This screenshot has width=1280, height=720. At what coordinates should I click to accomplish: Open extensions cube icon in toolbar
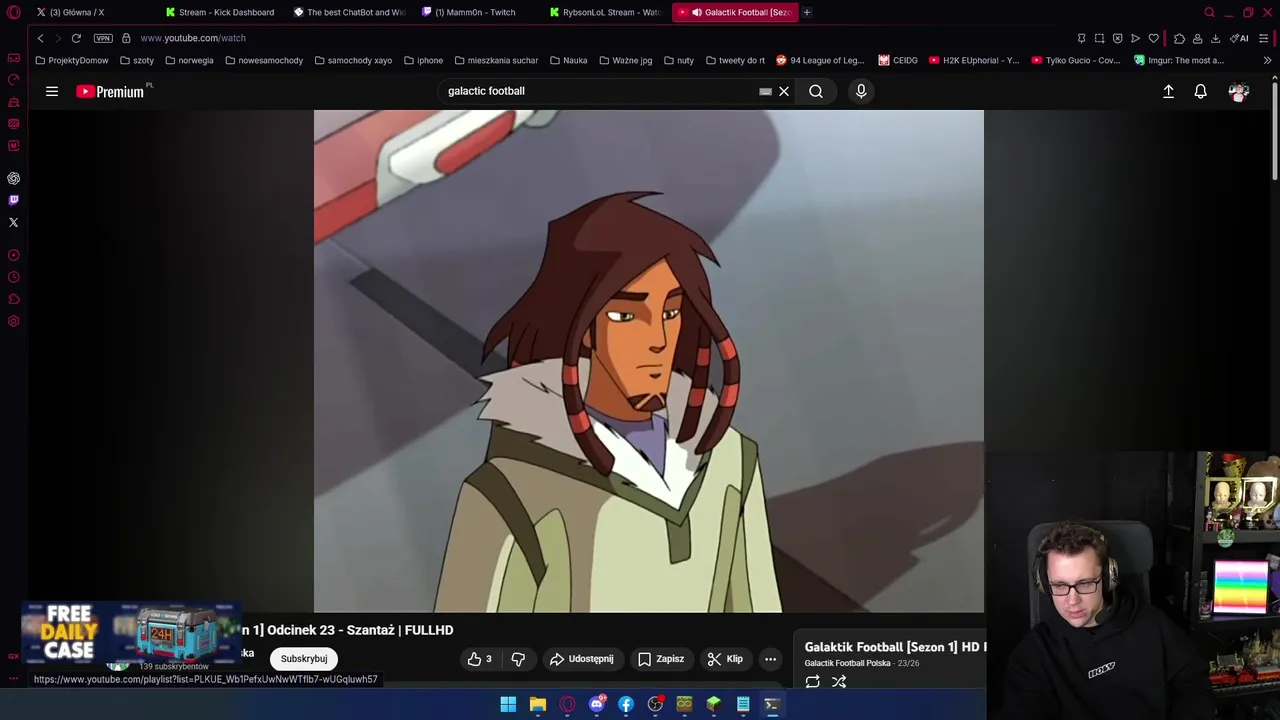pos(1179,38)
